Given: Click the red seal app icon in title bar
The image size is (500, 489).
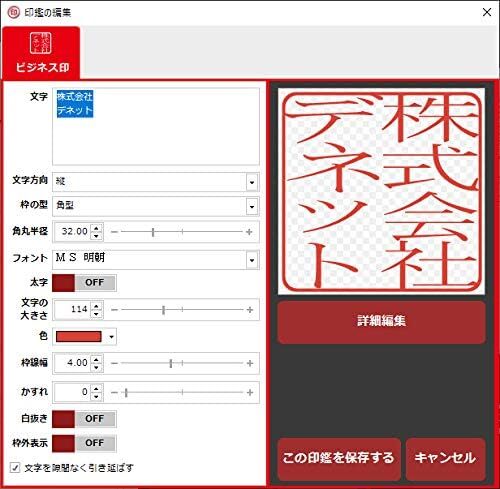Looking at the screenshot, I should (x=13, y=13).
